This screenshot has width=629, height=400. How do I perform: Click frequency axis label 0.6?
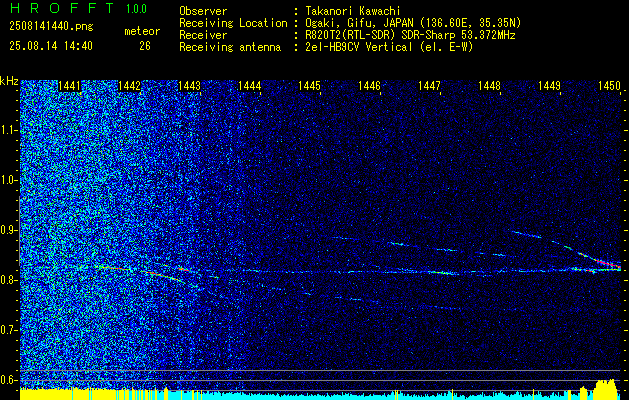pos(8,380)
